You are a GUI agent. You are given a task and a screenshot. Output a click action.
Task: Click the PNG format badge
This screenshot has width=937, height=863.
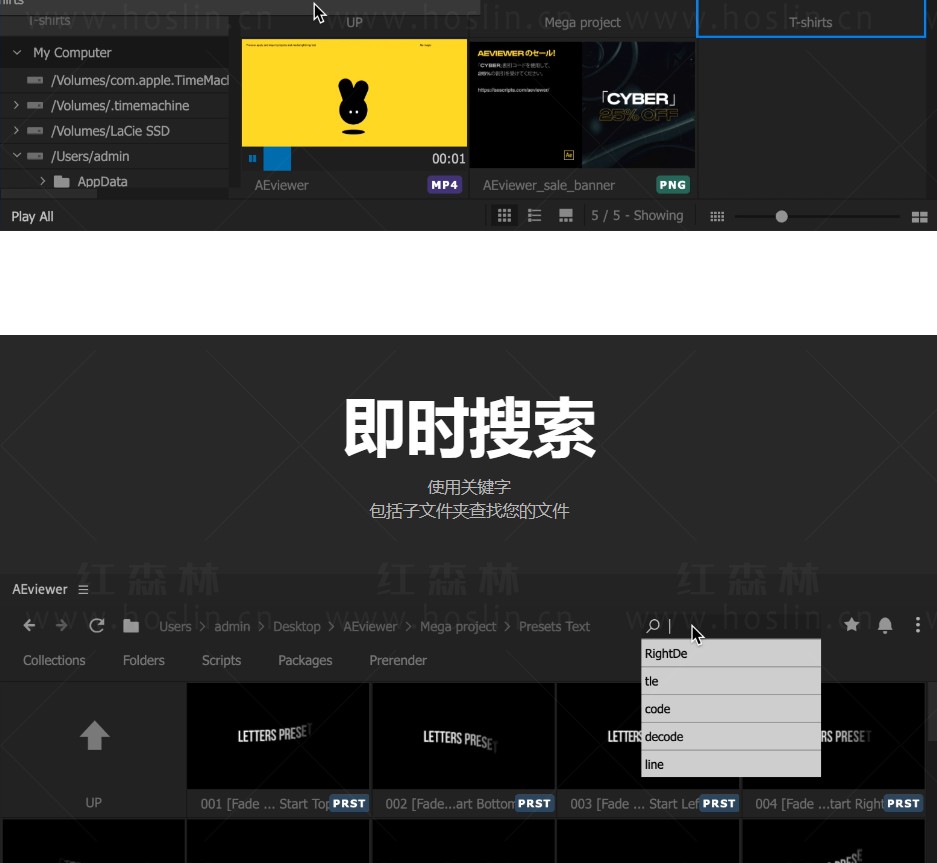[673, 185]
